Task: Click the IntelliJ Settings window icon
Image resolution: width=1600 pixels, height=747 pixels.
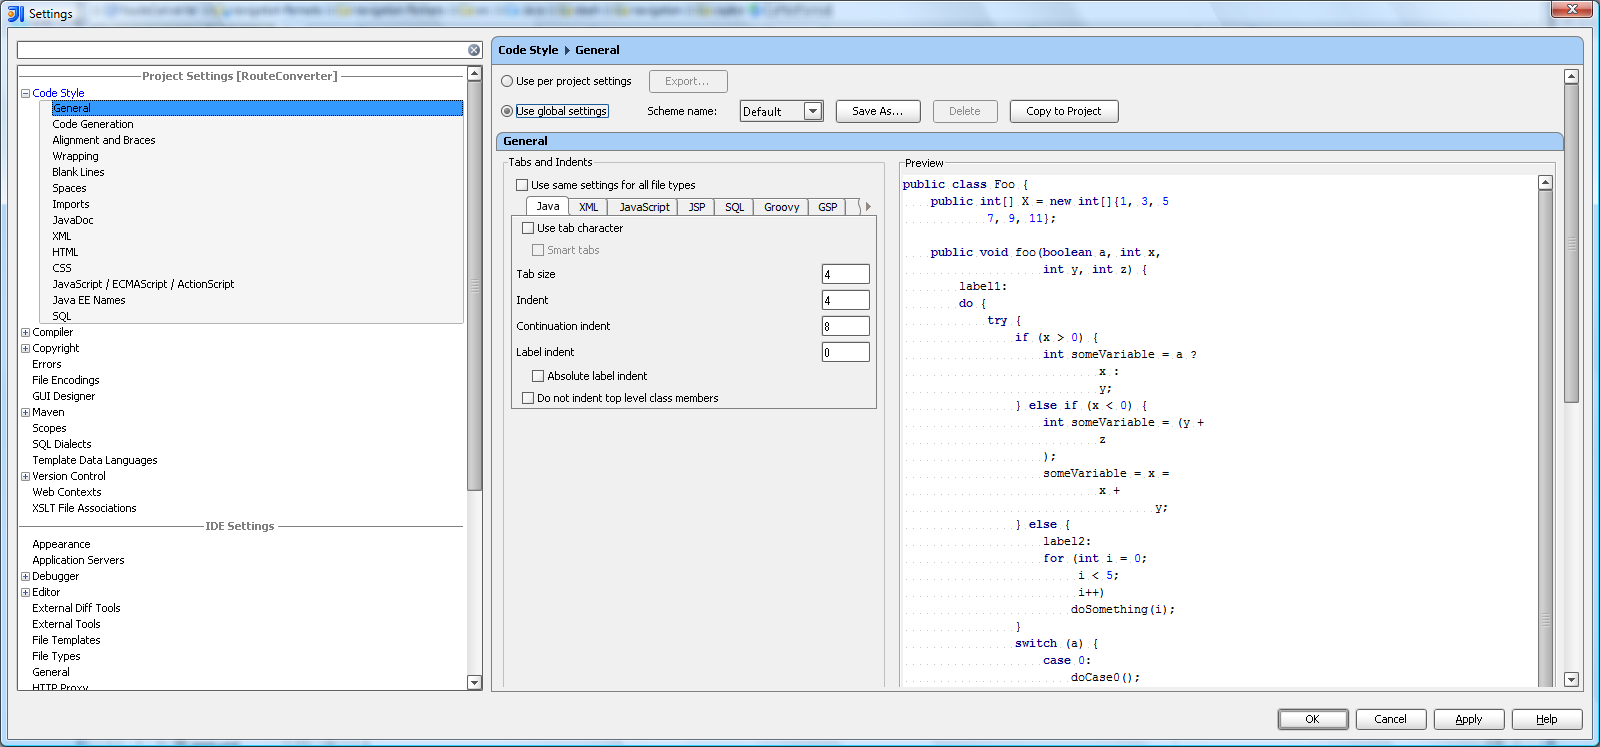Action: click(x=15, y=13)
